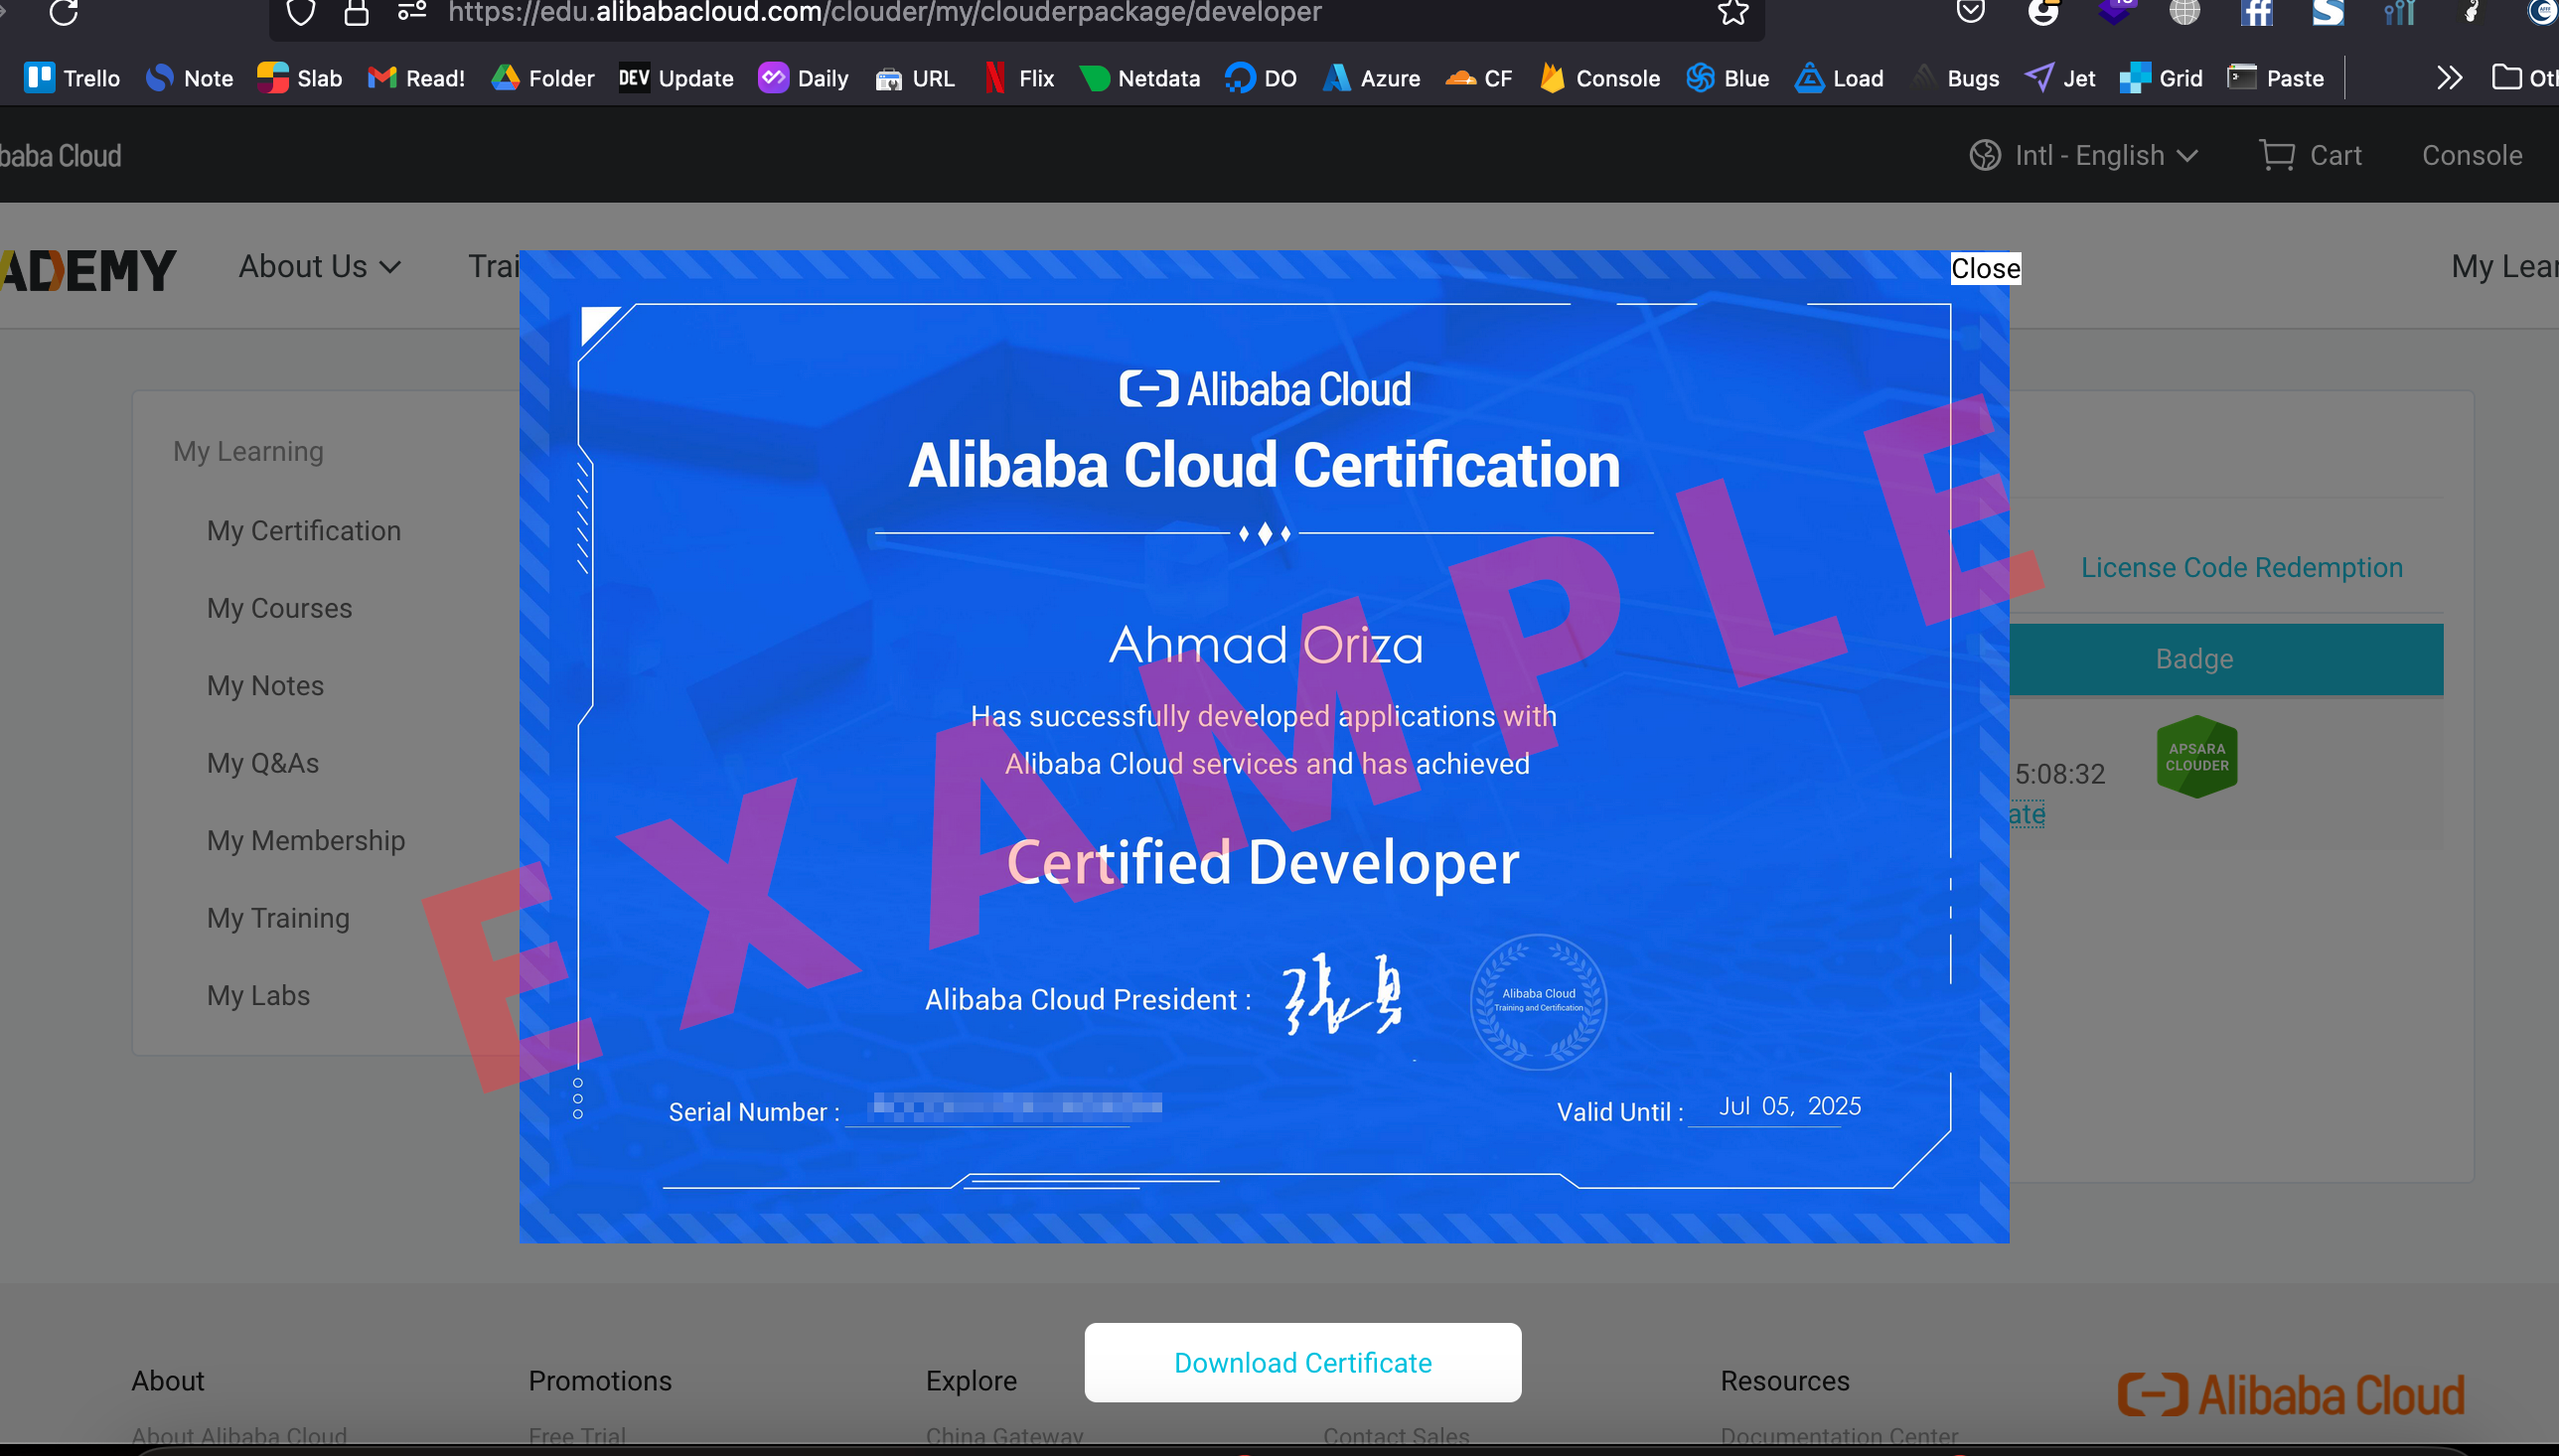Select My Membership in the sidebar

point(306,840)
